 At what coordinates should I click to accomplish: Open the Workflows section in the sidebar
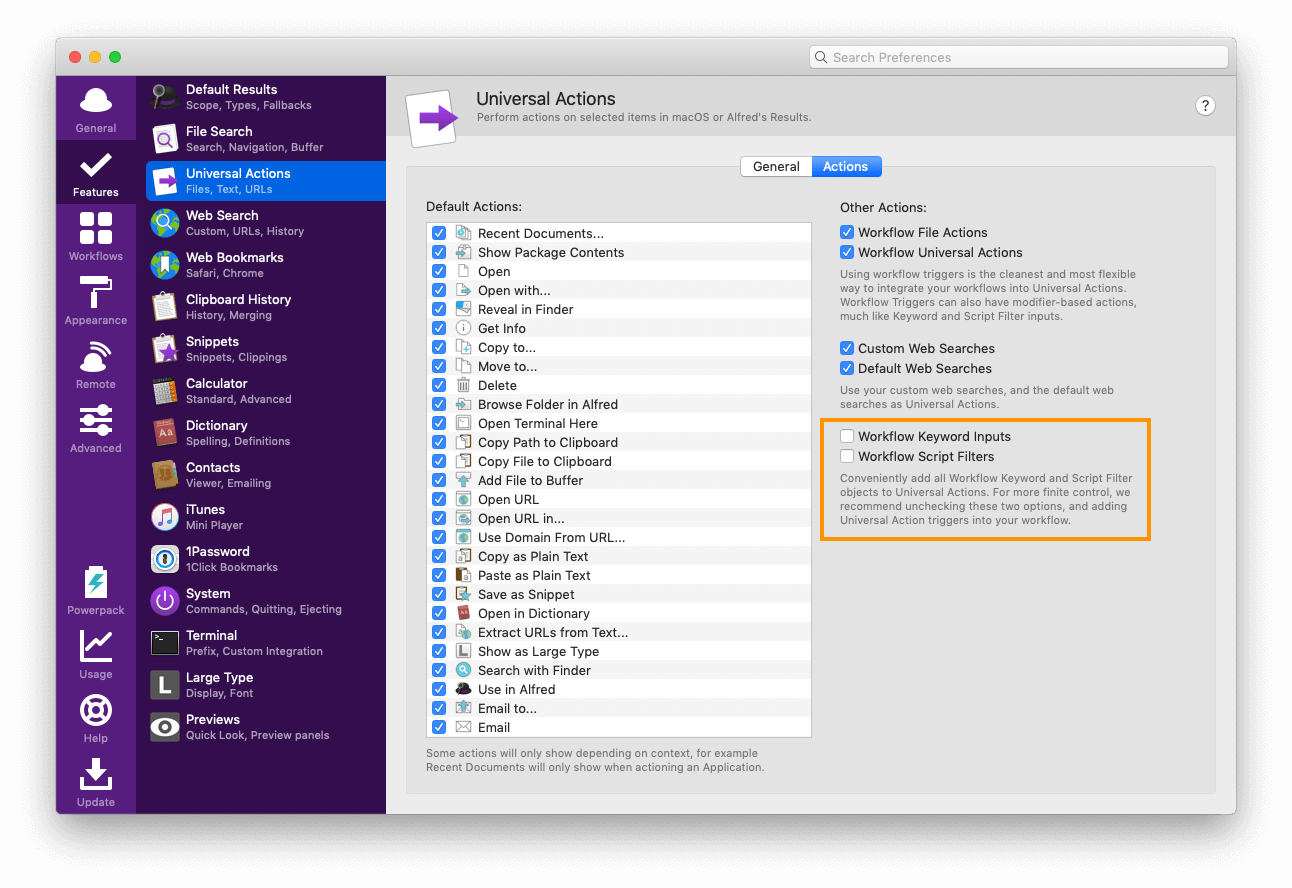(95, 235)
